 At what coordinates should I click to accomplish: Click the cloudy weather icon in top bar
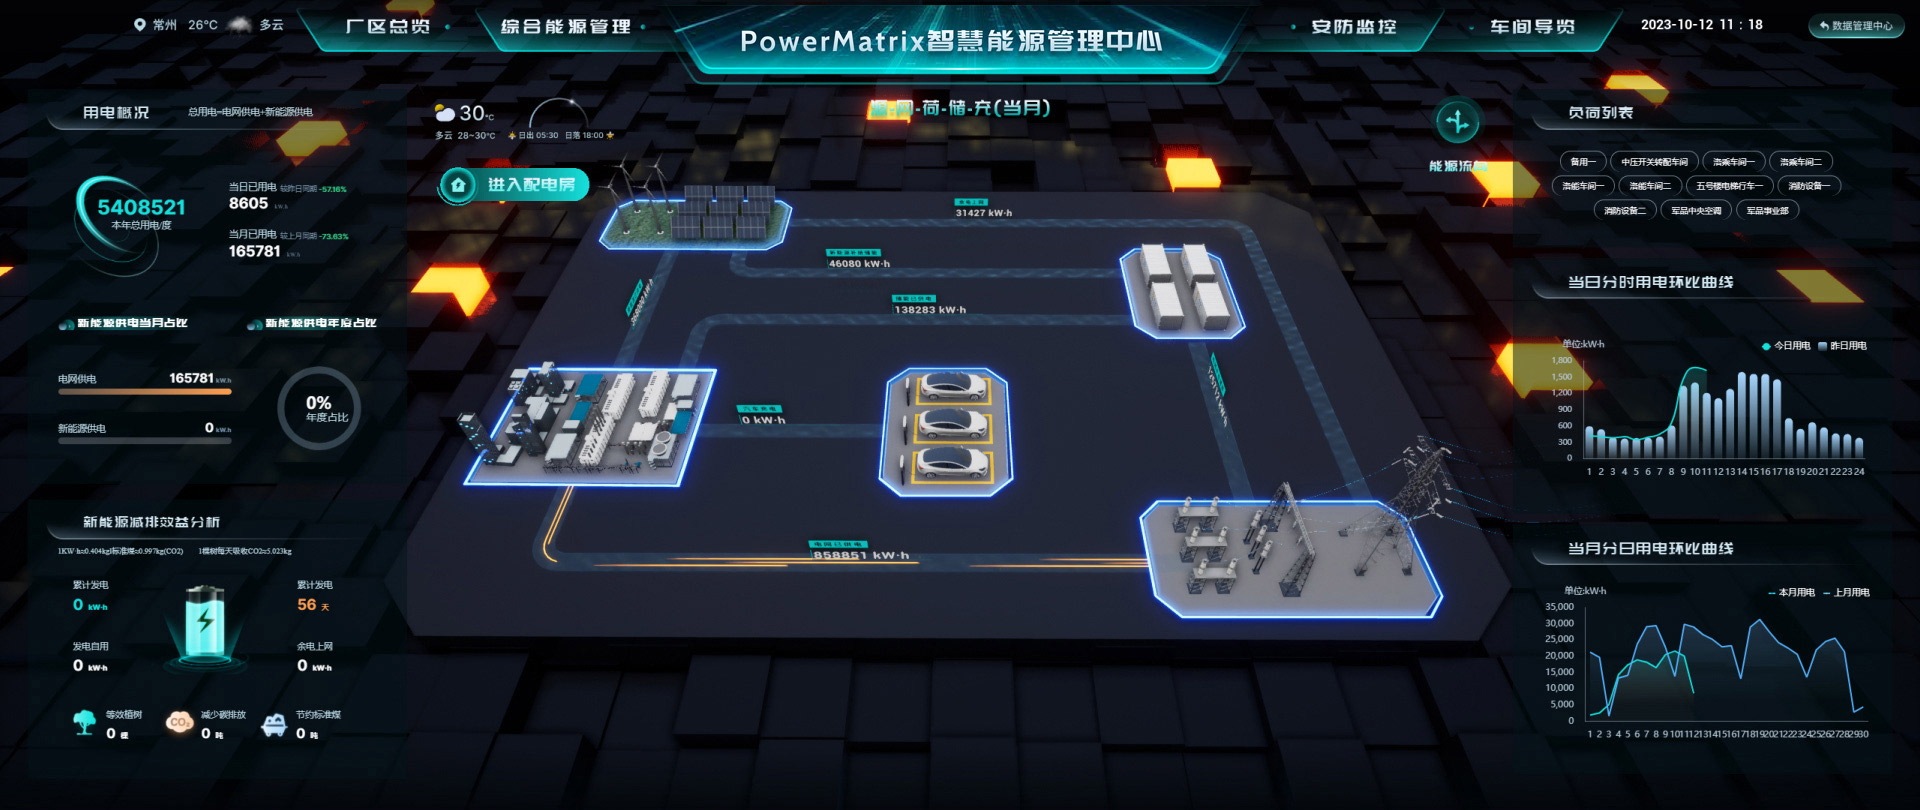240,25
